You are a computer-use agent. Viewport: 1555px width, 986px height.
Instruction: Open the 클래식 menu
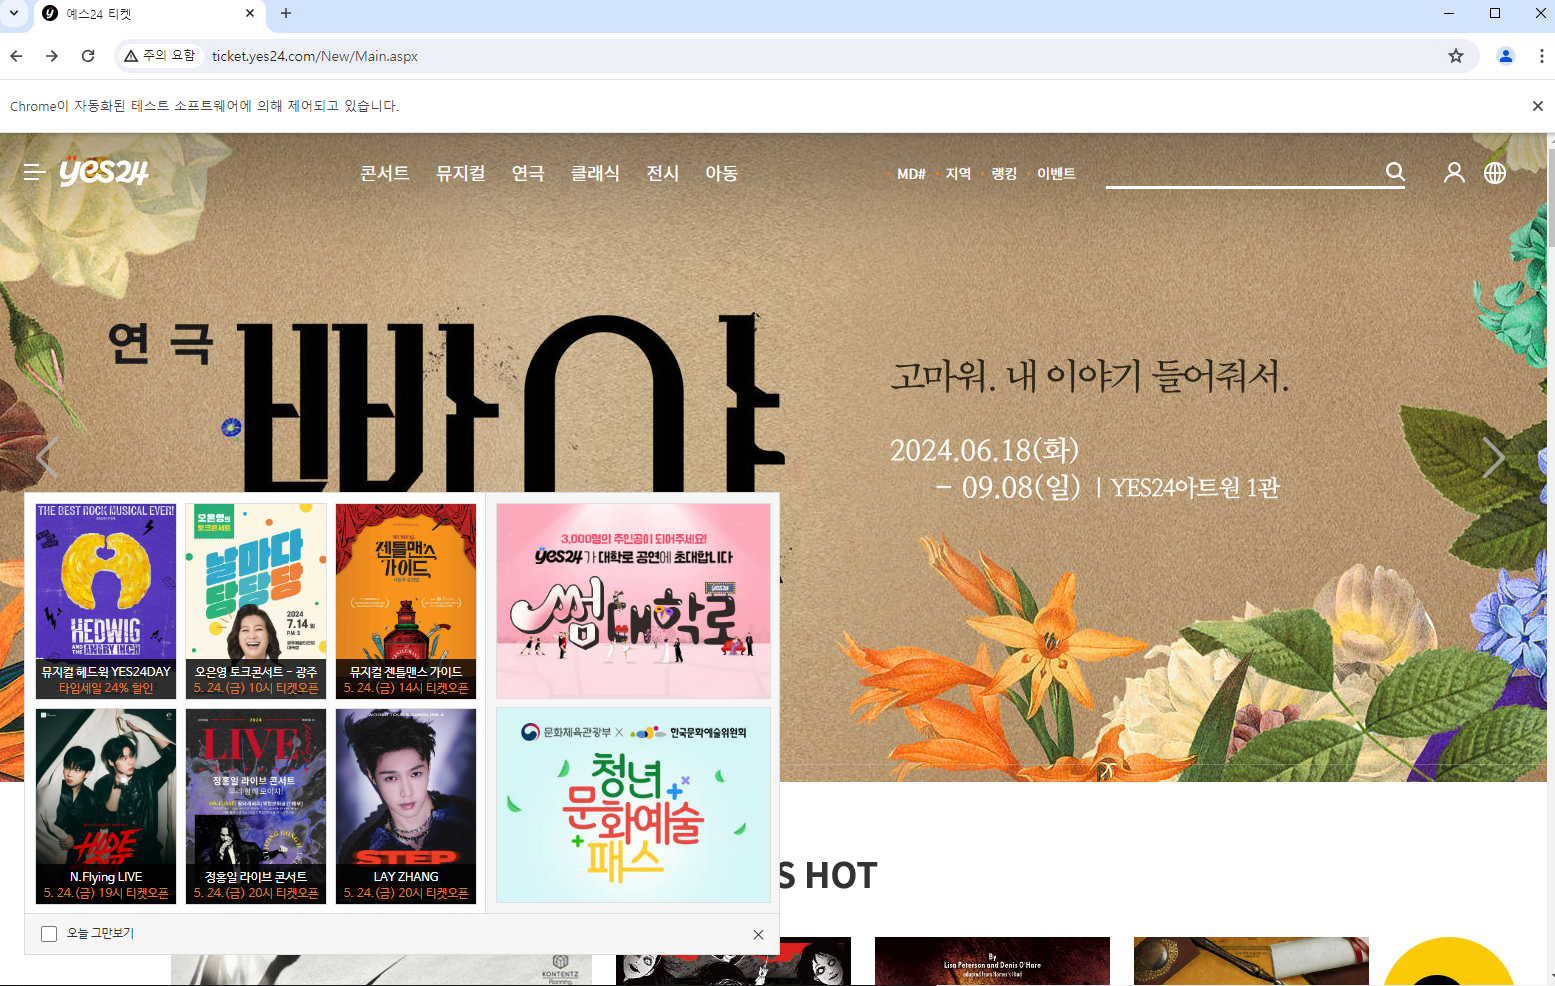click(595, 173)
